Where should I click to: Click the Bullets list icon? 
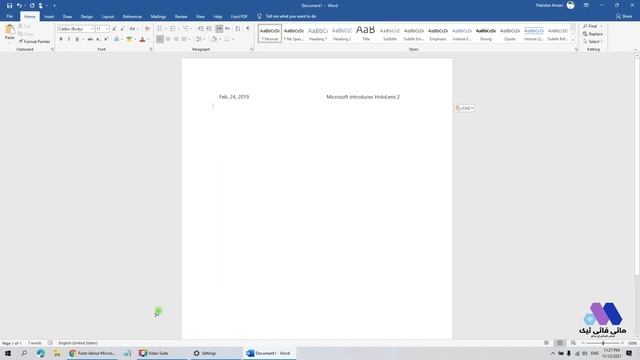160,29
